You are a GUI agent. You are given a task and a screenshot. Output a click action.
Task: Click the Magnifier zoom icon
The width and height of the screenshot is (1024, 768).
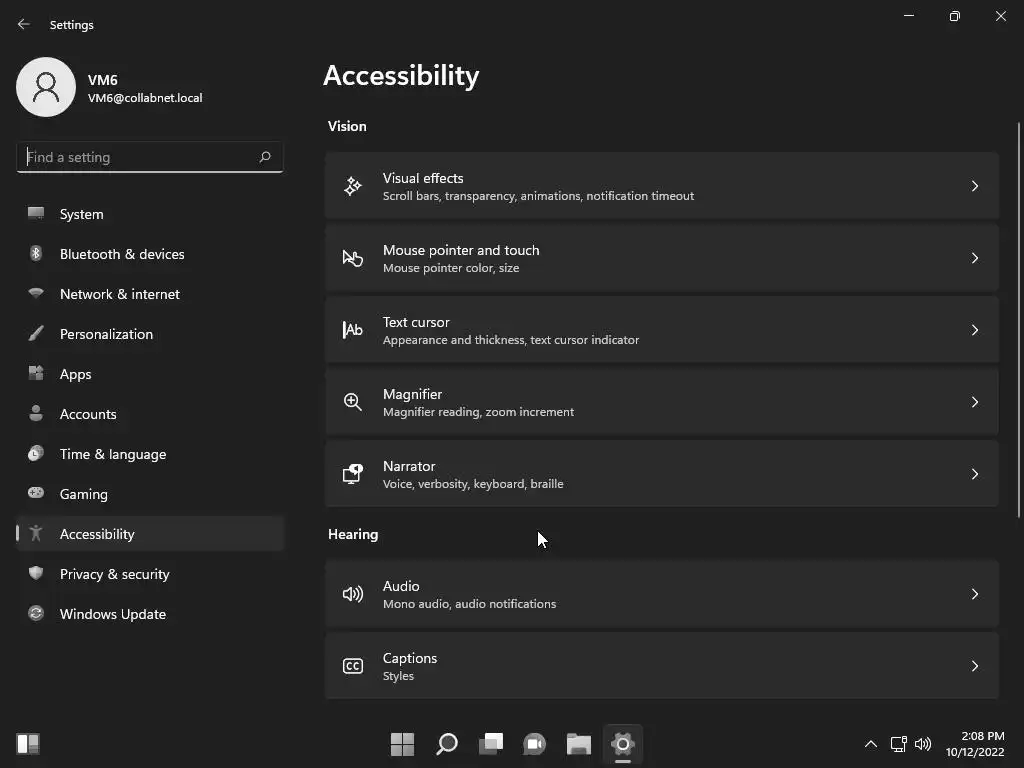(353, 402)
